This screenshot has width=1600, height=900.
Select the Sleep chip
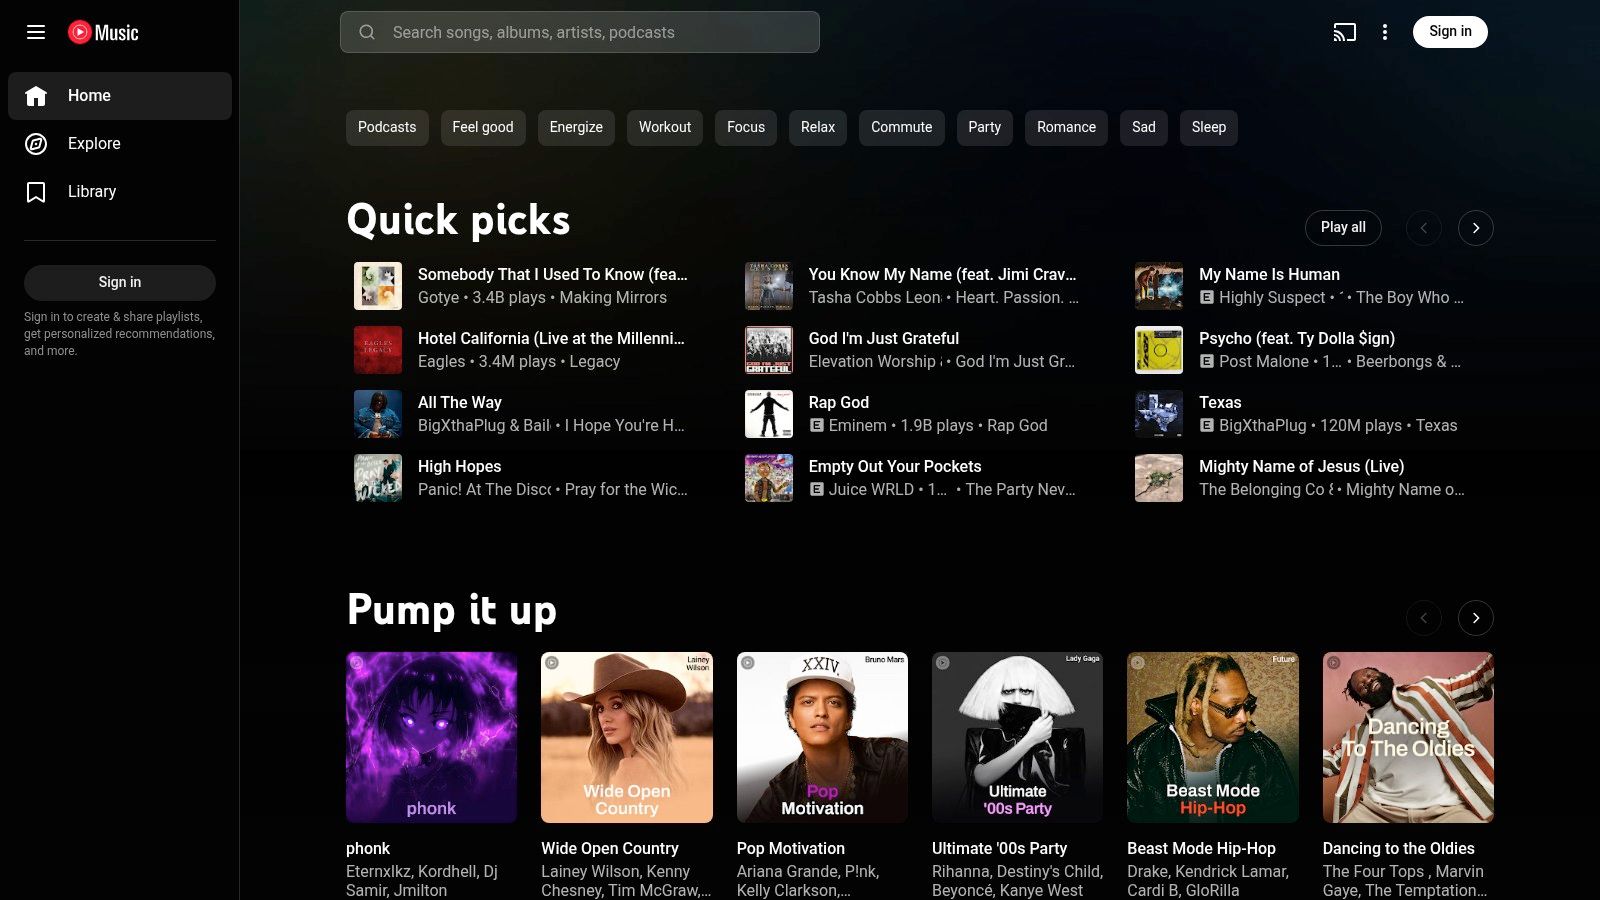pyautogui.click(x=1209, y=128)
